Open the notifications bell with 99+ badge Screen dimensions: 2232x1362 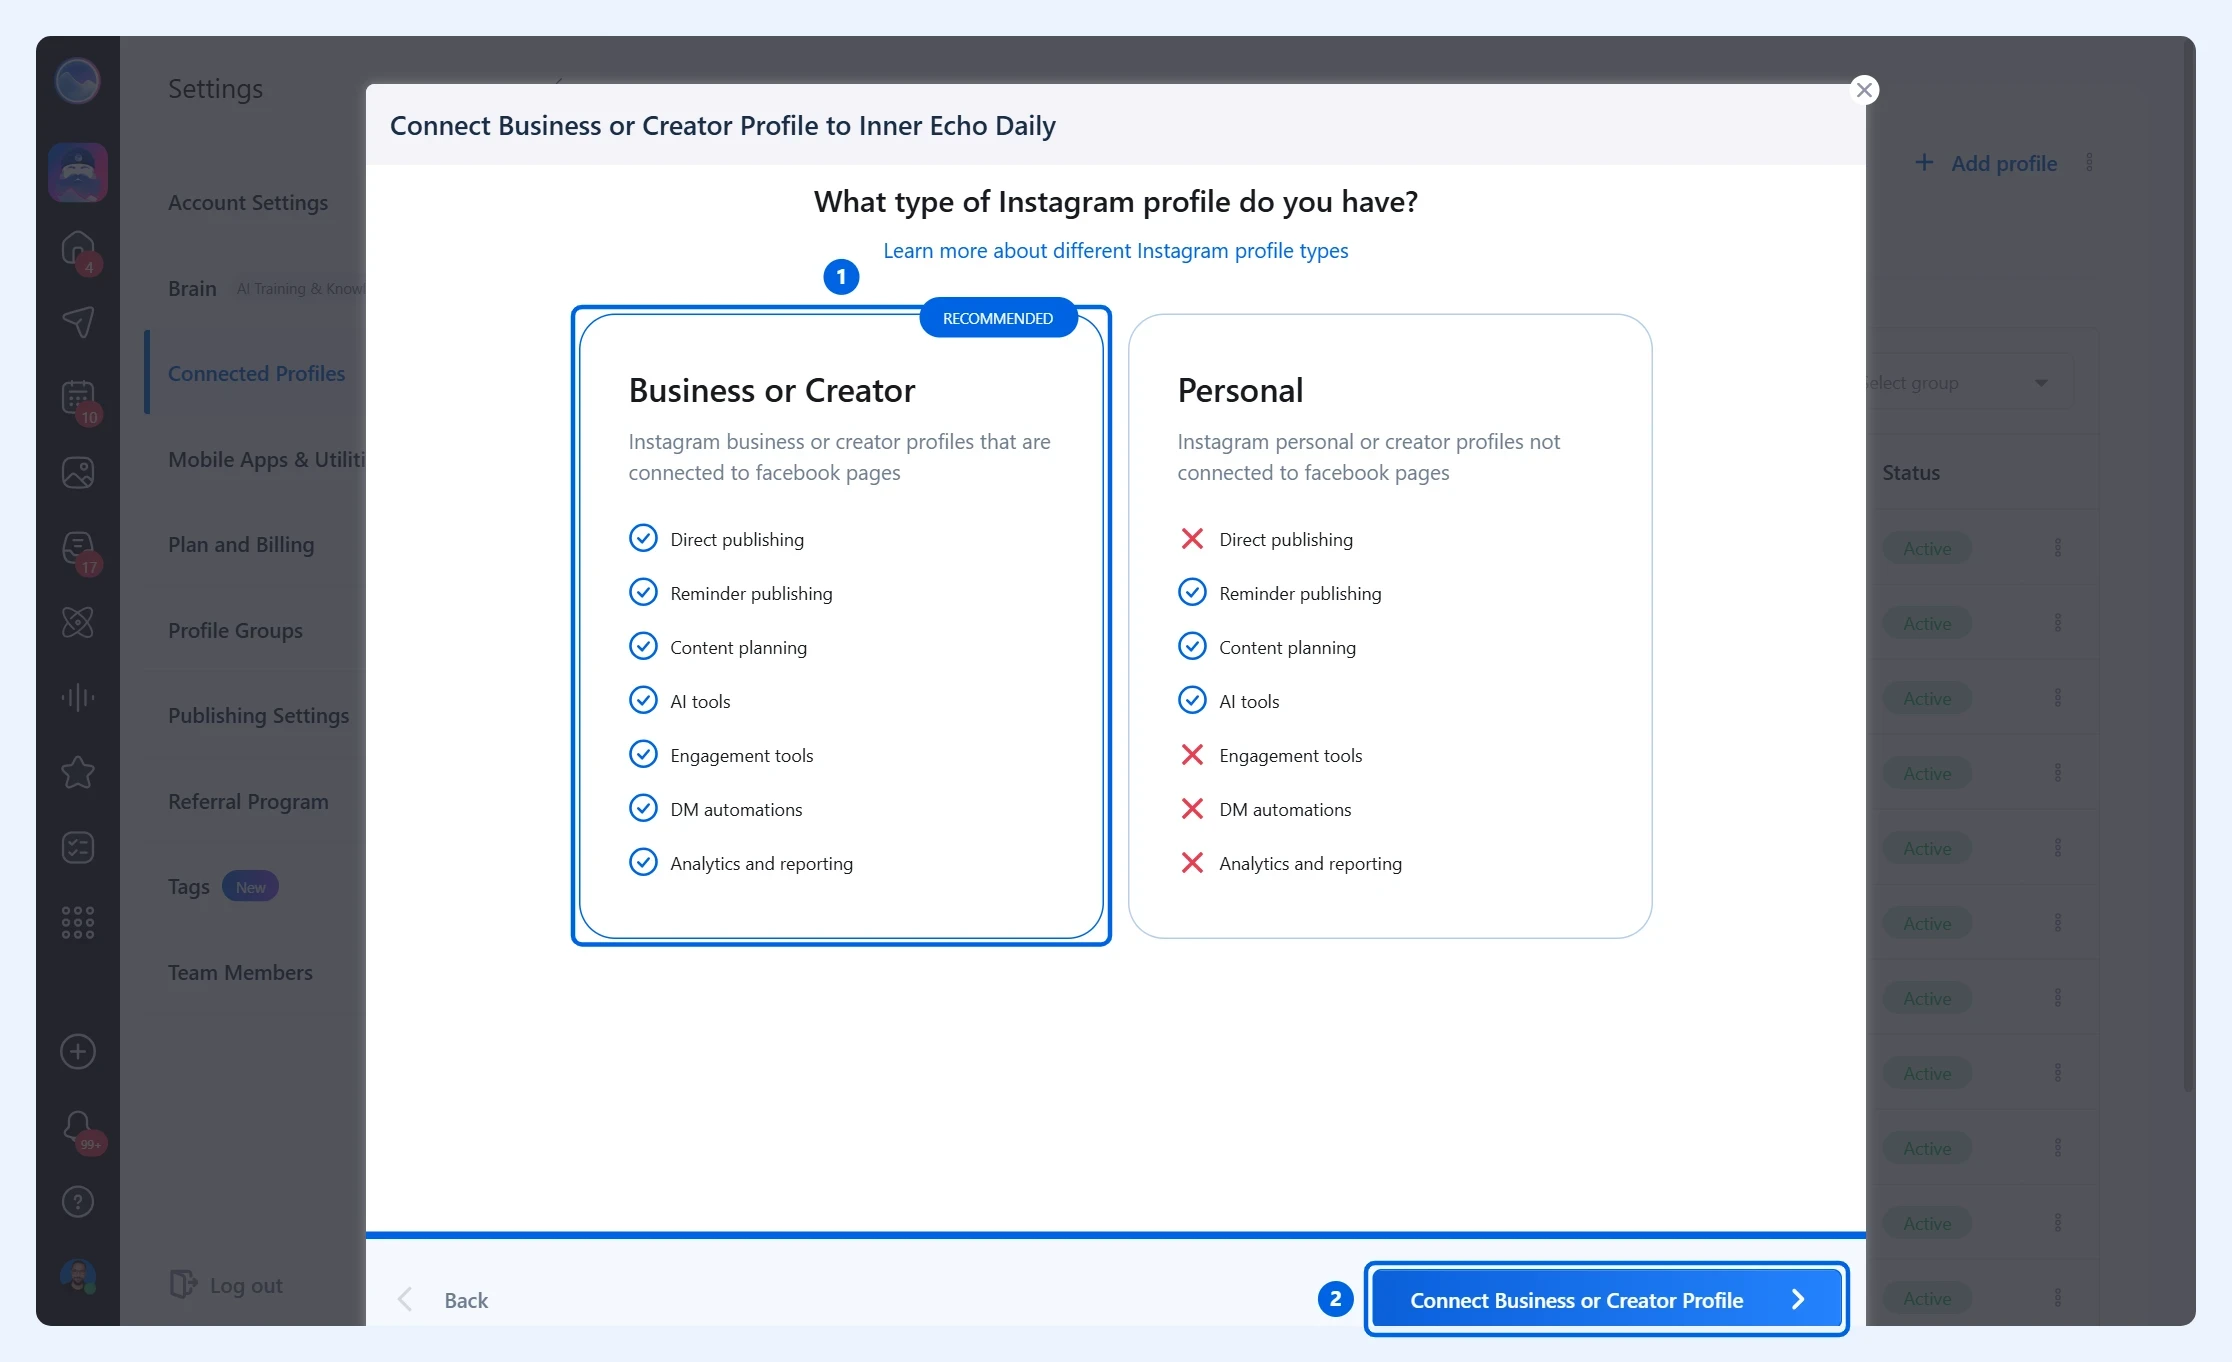(x=80, y=1130)
